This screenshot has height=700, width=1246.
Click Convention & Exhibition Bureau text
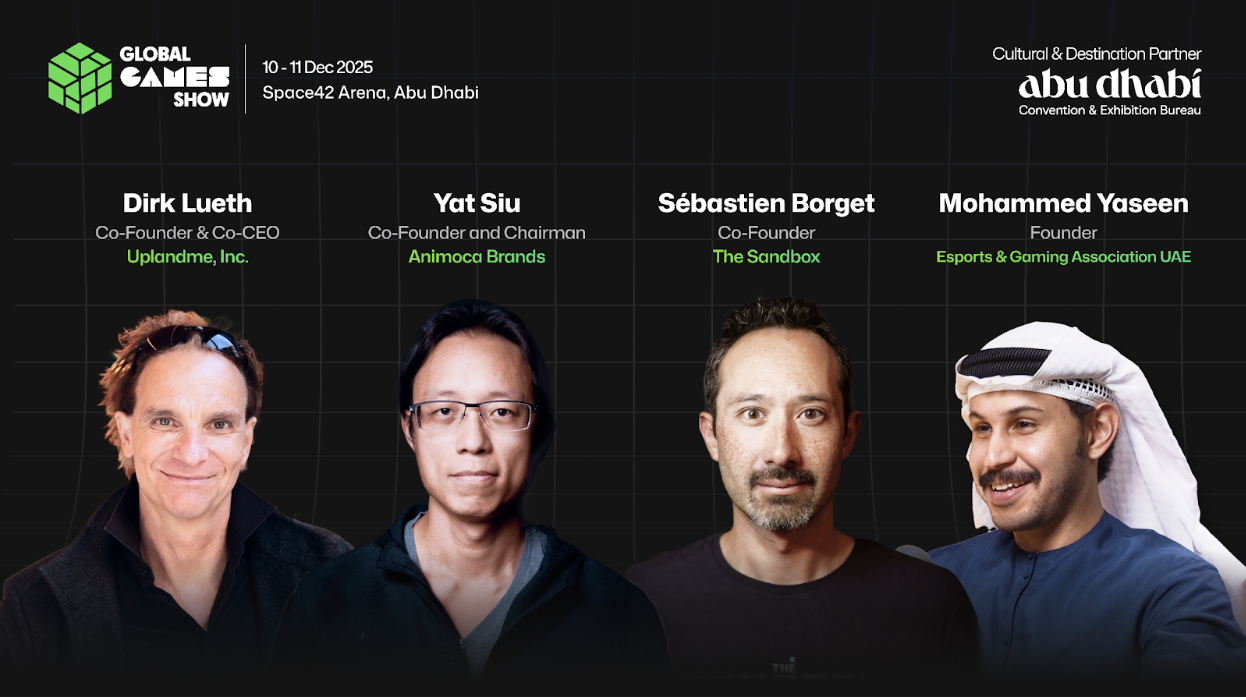[1110, 110]
